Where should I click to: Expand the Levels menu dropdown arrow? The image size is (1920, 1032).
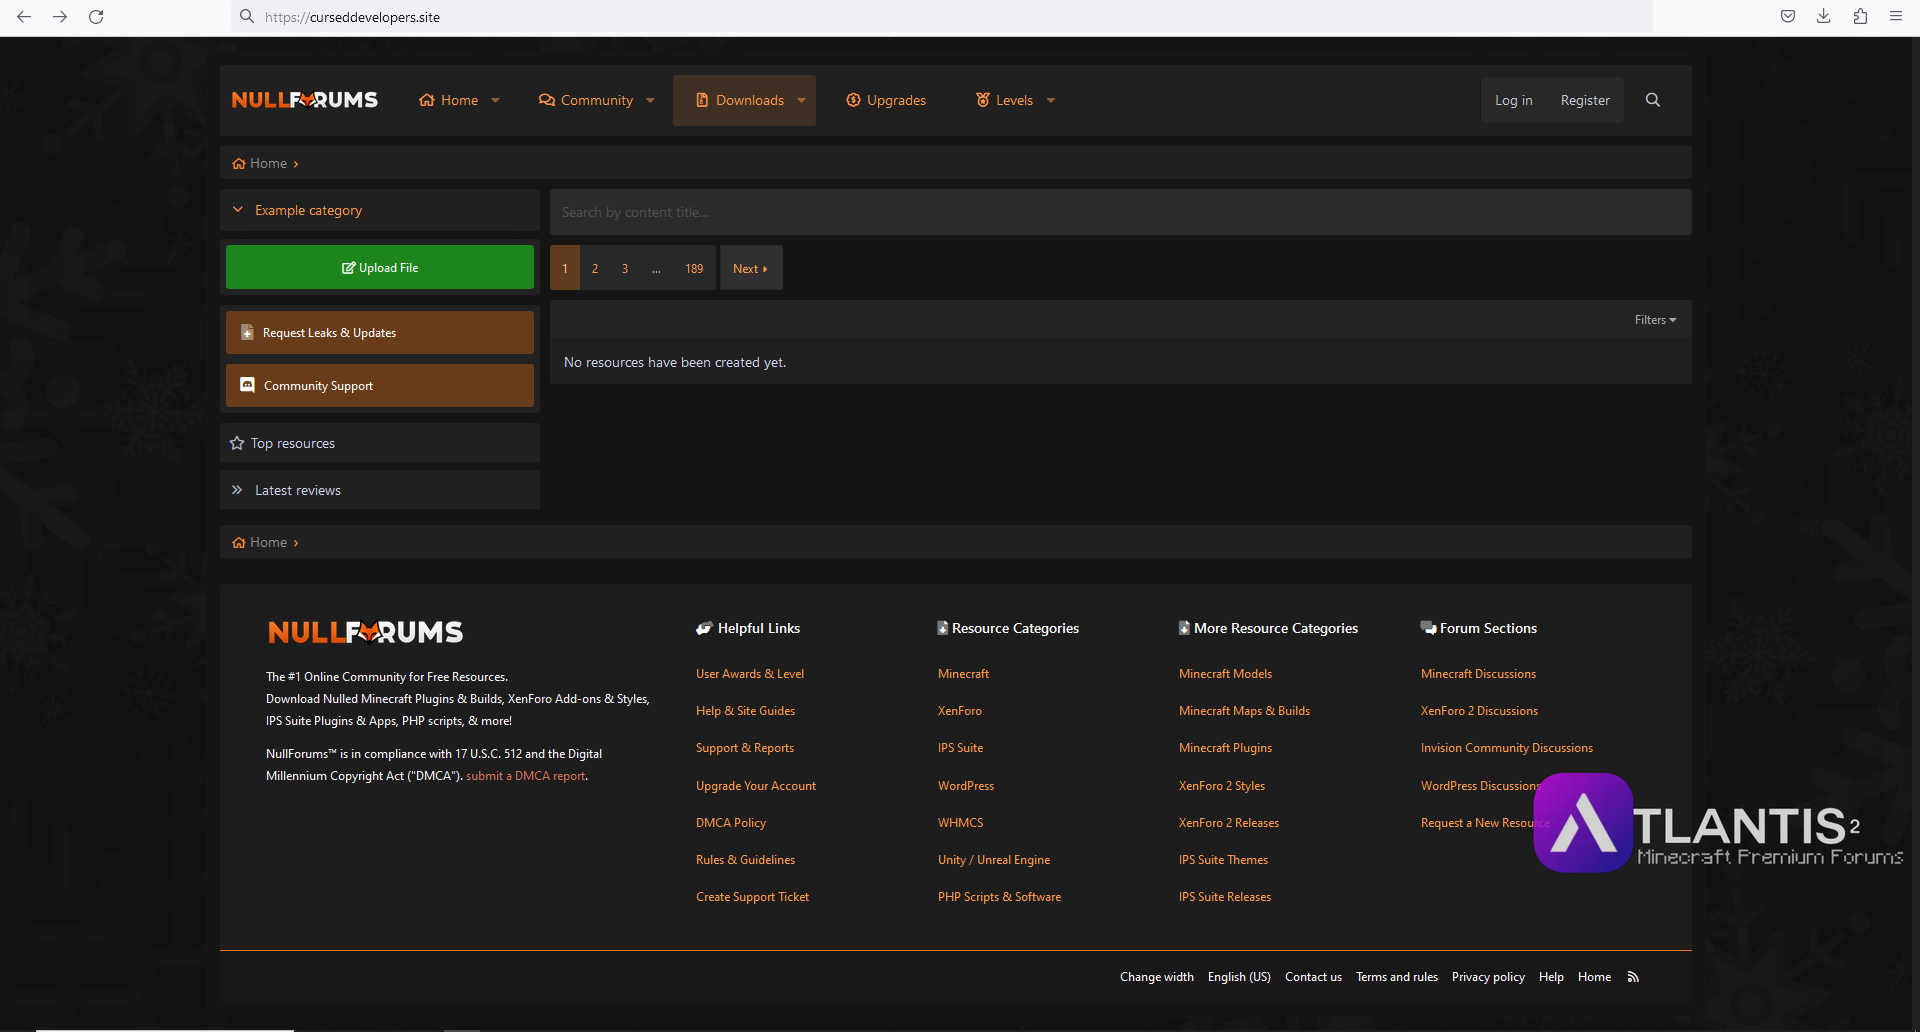(x=1051, y=100)
